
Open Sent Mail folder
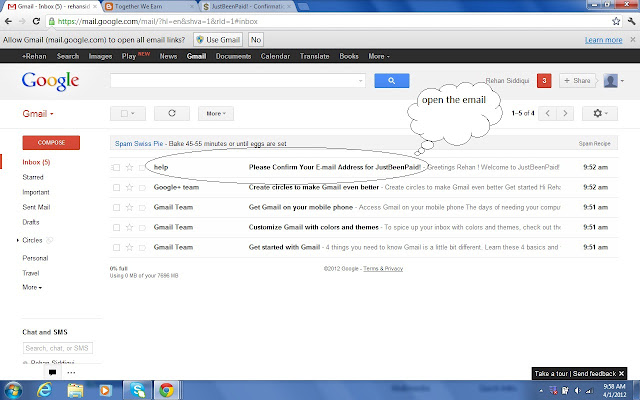[36, 207]
